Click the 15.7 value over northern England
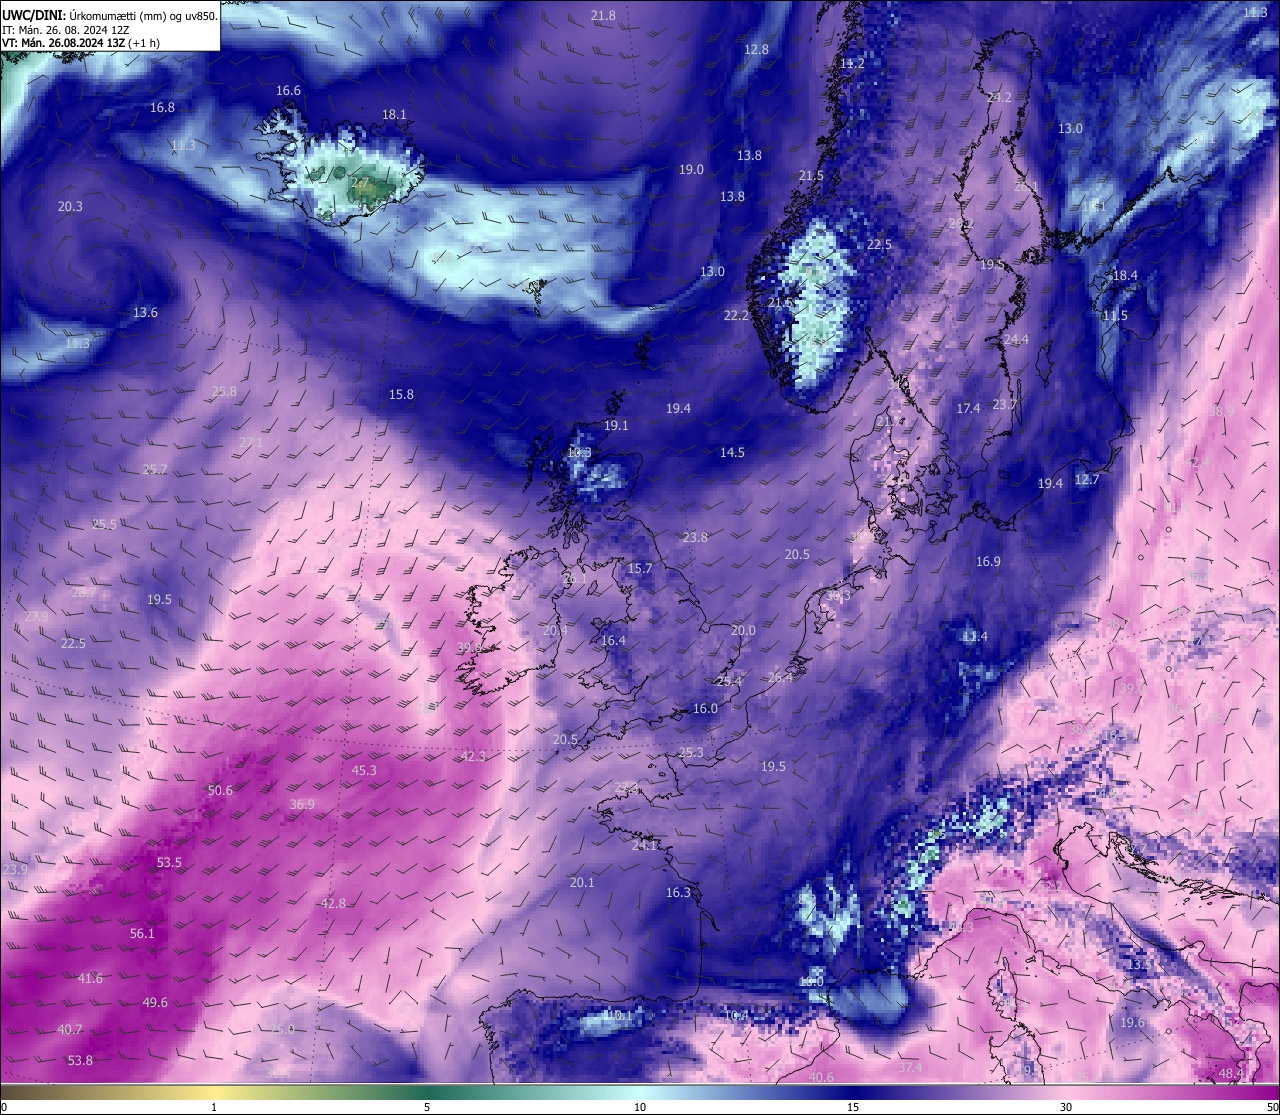The height and width of the screenshot is (1115, 1280). click(x=640, y=569)
